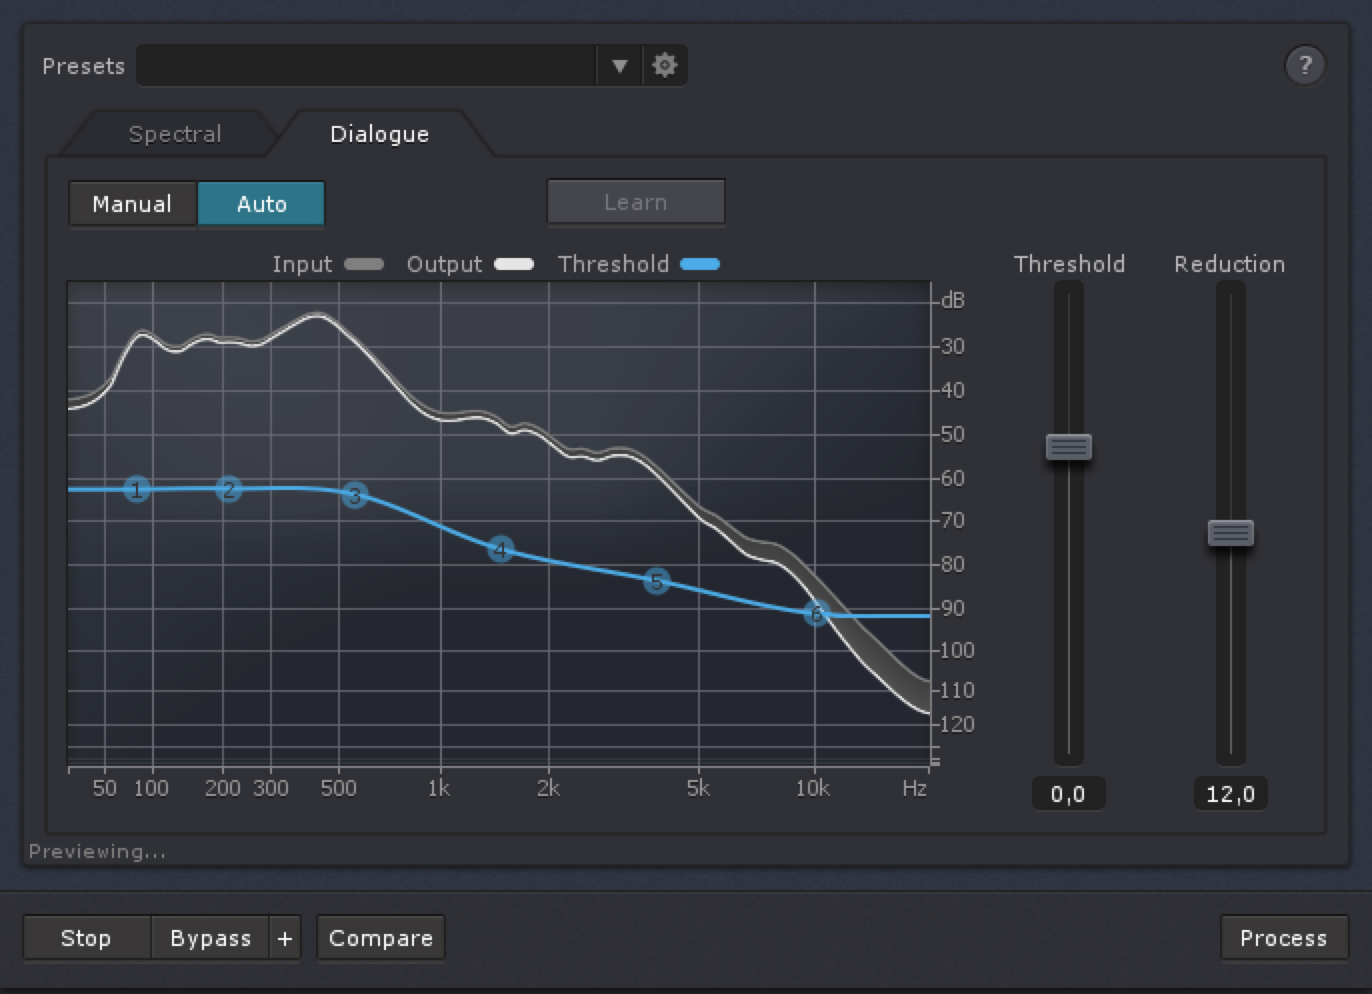The image size is (1372, 994).
Task: Click the Output legend color indicator
Action: [514, 264]
